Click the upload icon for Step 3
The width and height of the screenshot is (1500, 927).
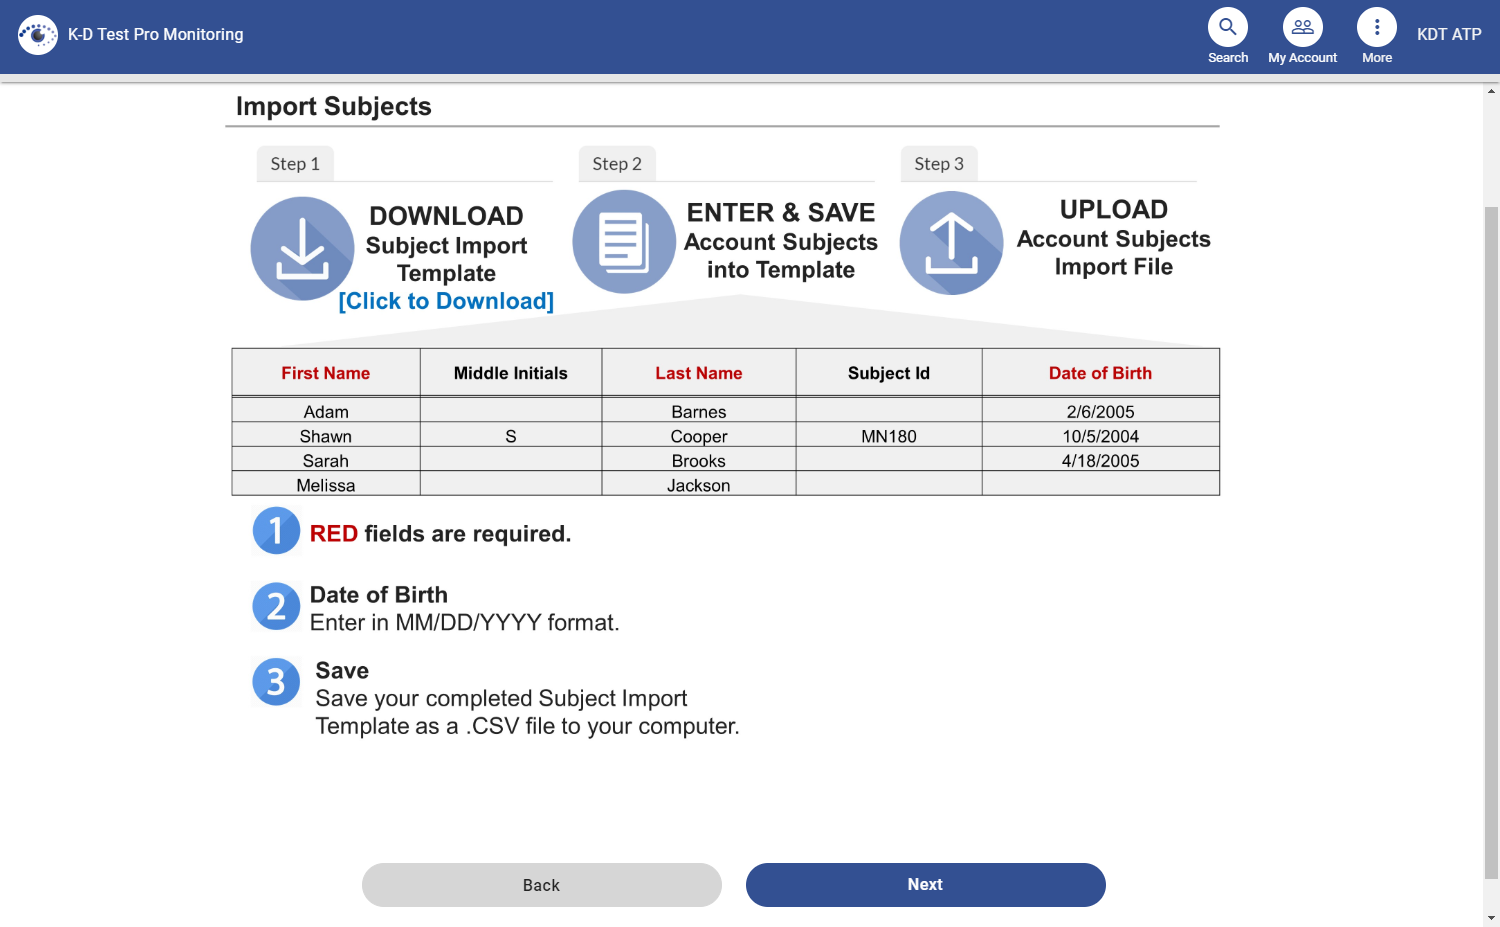pyautogui.click(x=951, y=242)
